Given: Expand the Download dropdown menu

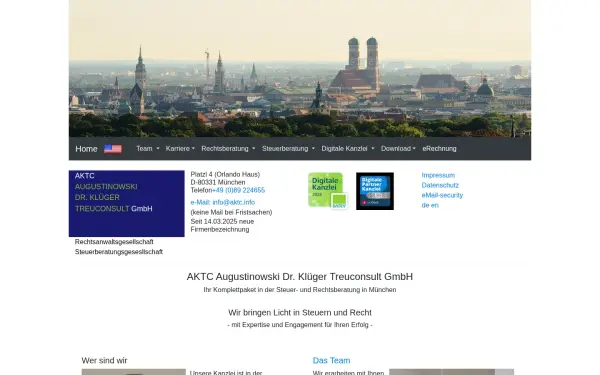Looking at the screenshot, I should click(x=398, y=148).
